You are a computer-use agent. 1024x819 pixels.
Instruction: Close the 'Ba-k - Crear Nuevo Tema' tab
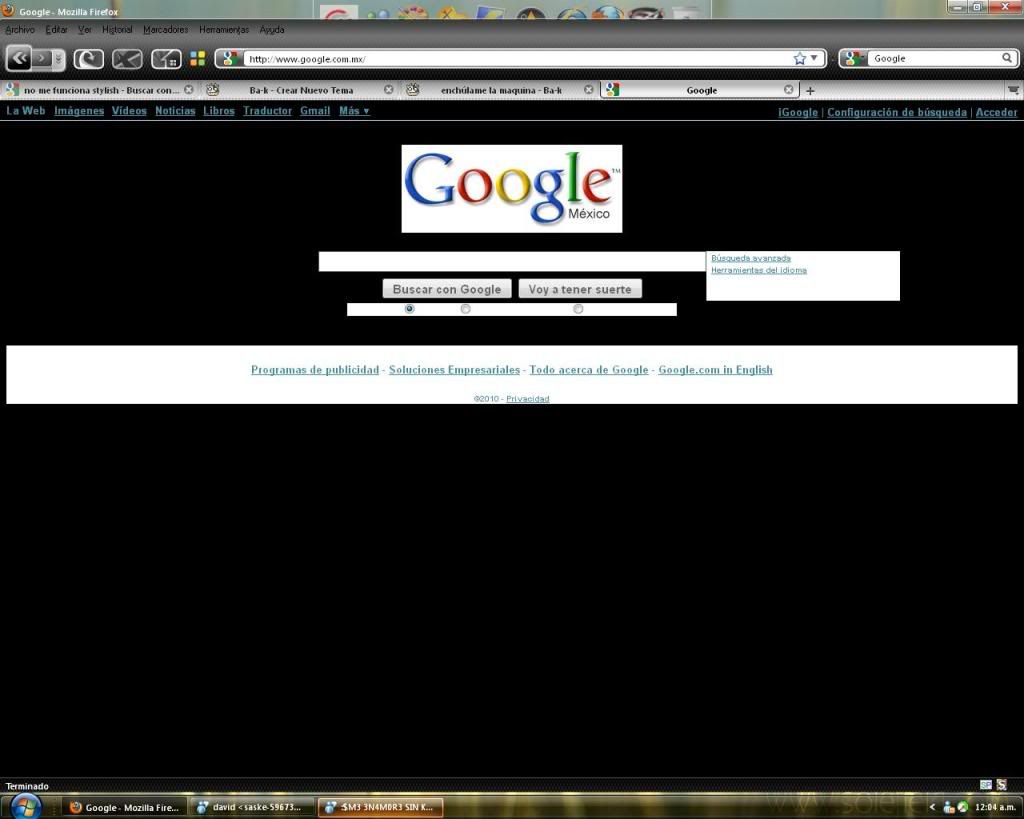tap(389, 89)
